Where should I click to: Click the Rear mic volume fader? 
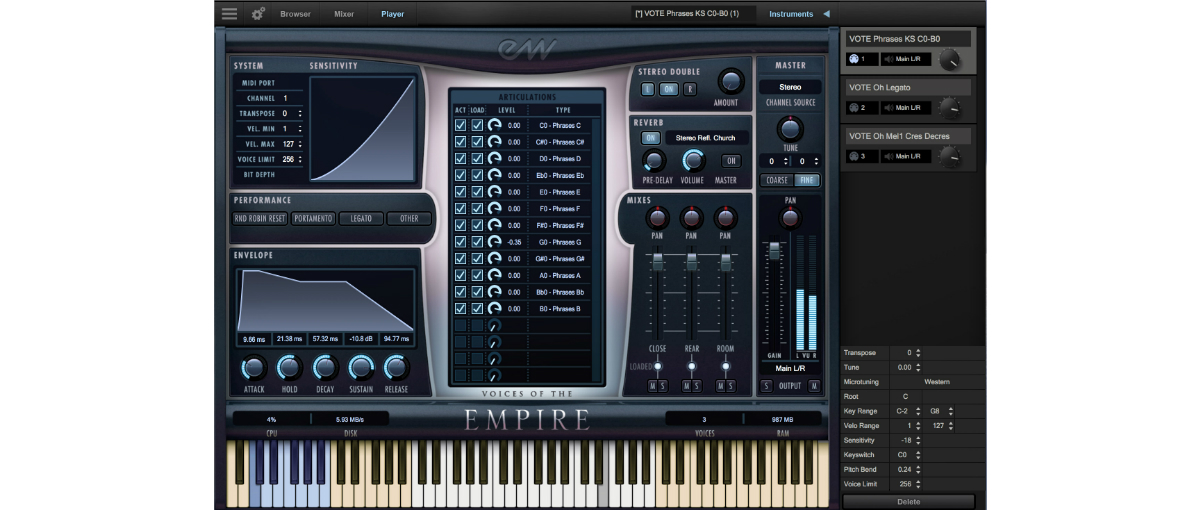[690, 262]
